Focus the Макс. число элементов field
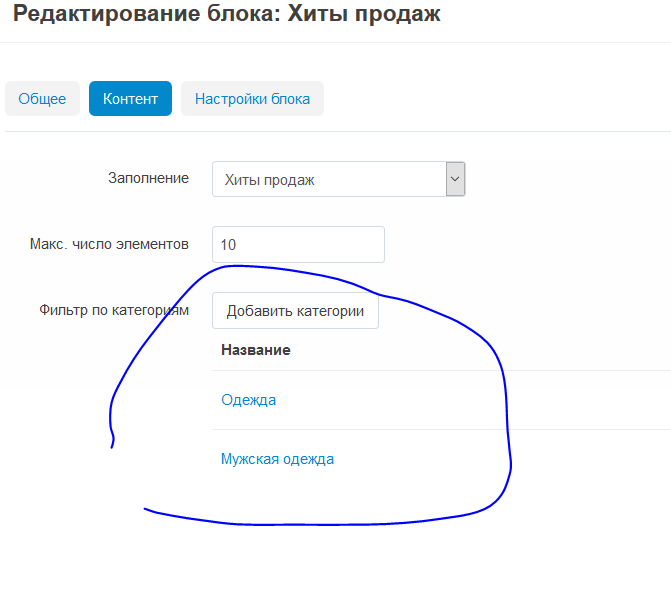Viewport: 671px width, 593px height. [298, 245]
